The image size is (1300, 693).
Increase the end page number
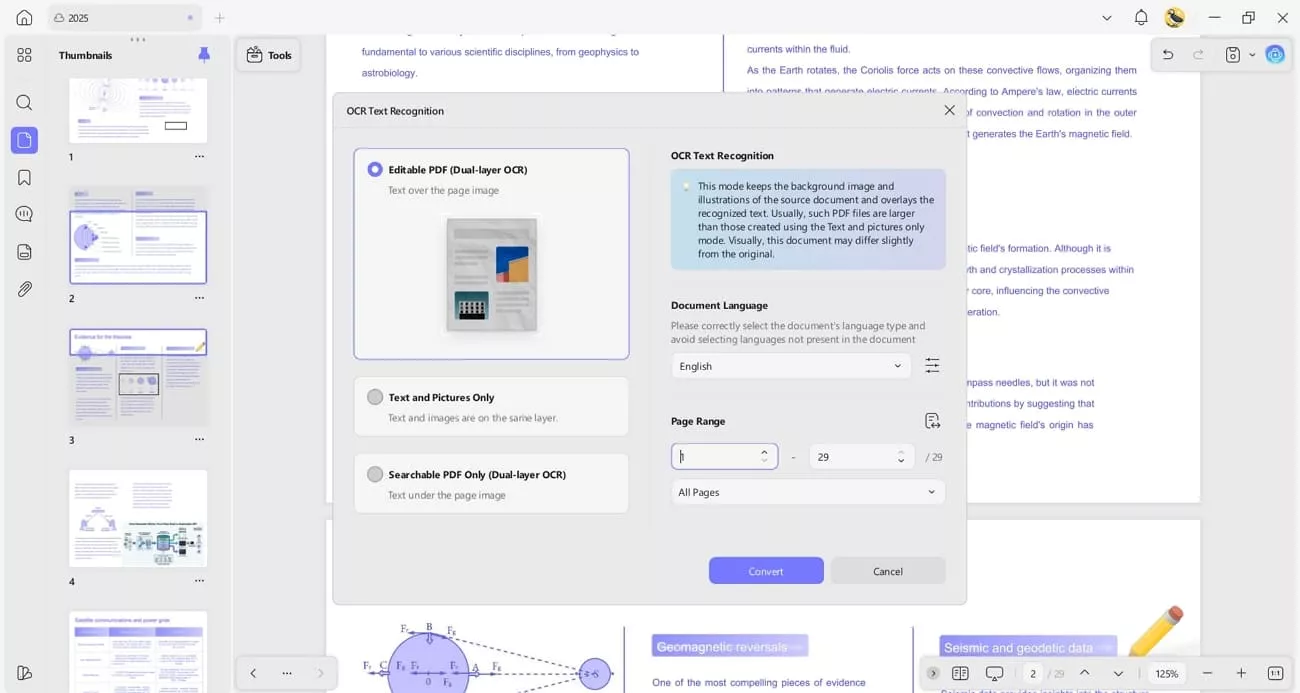[x=901, y=451]
